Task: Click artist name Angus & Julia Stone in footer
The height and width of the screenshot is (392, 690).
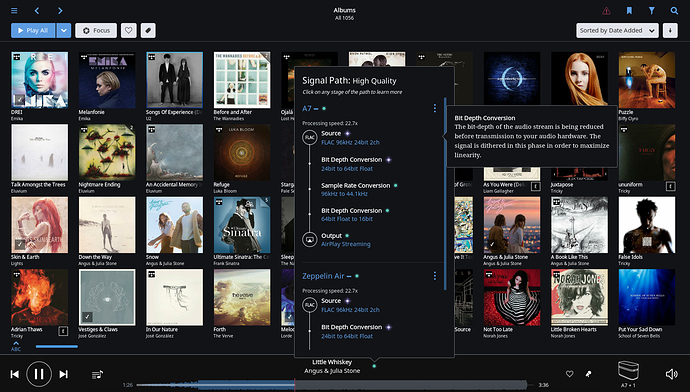Action: point(332,371)
